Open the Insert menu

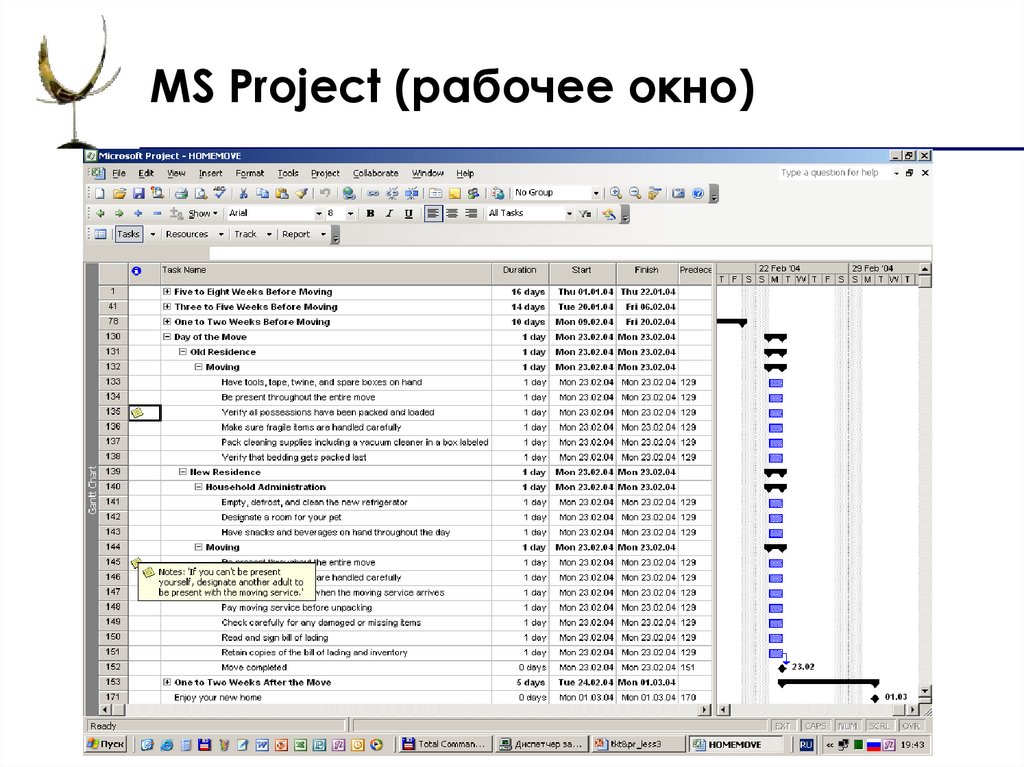210,174
